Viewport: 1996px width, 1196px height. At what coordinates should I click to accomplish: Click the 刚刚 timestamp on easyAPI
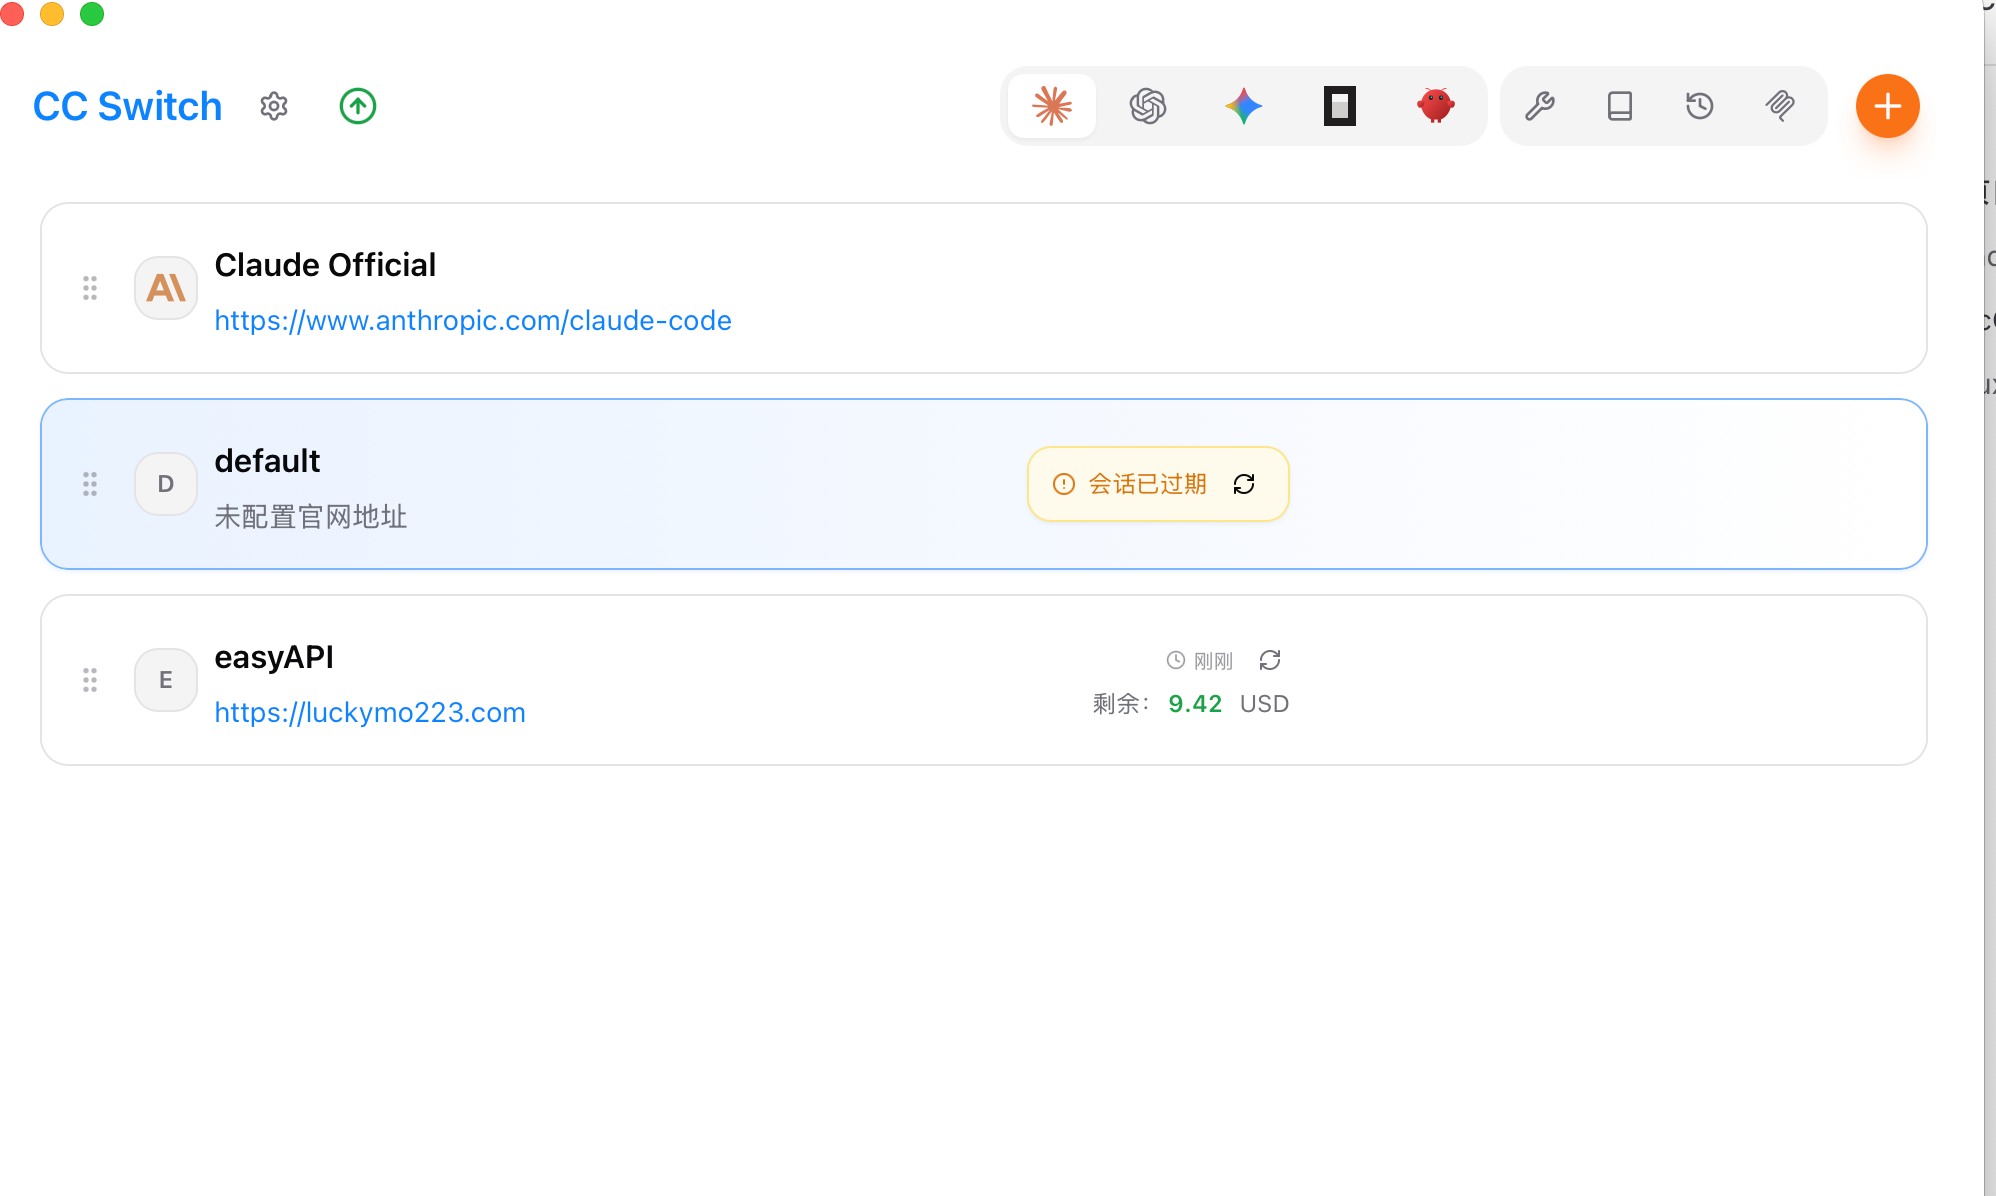pyautogui.click(x=1213, y=661)
